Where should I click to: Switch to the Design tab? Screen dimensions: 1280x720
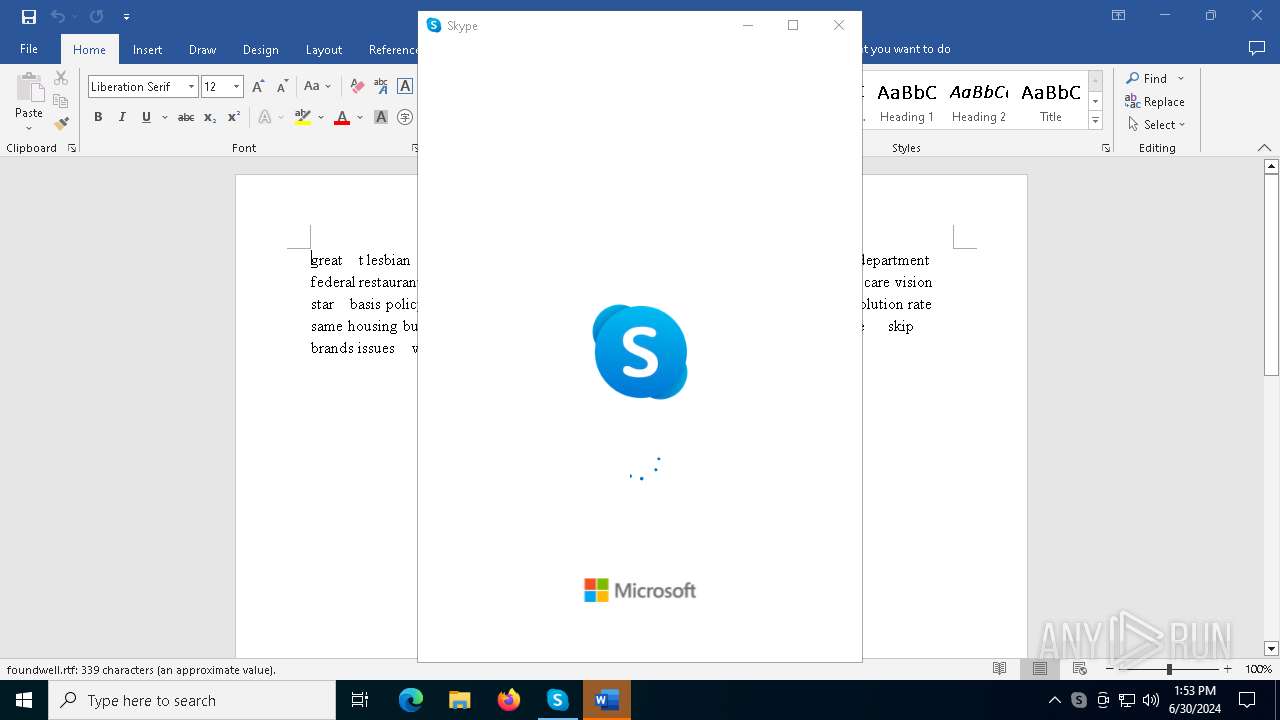coord(261,50)
